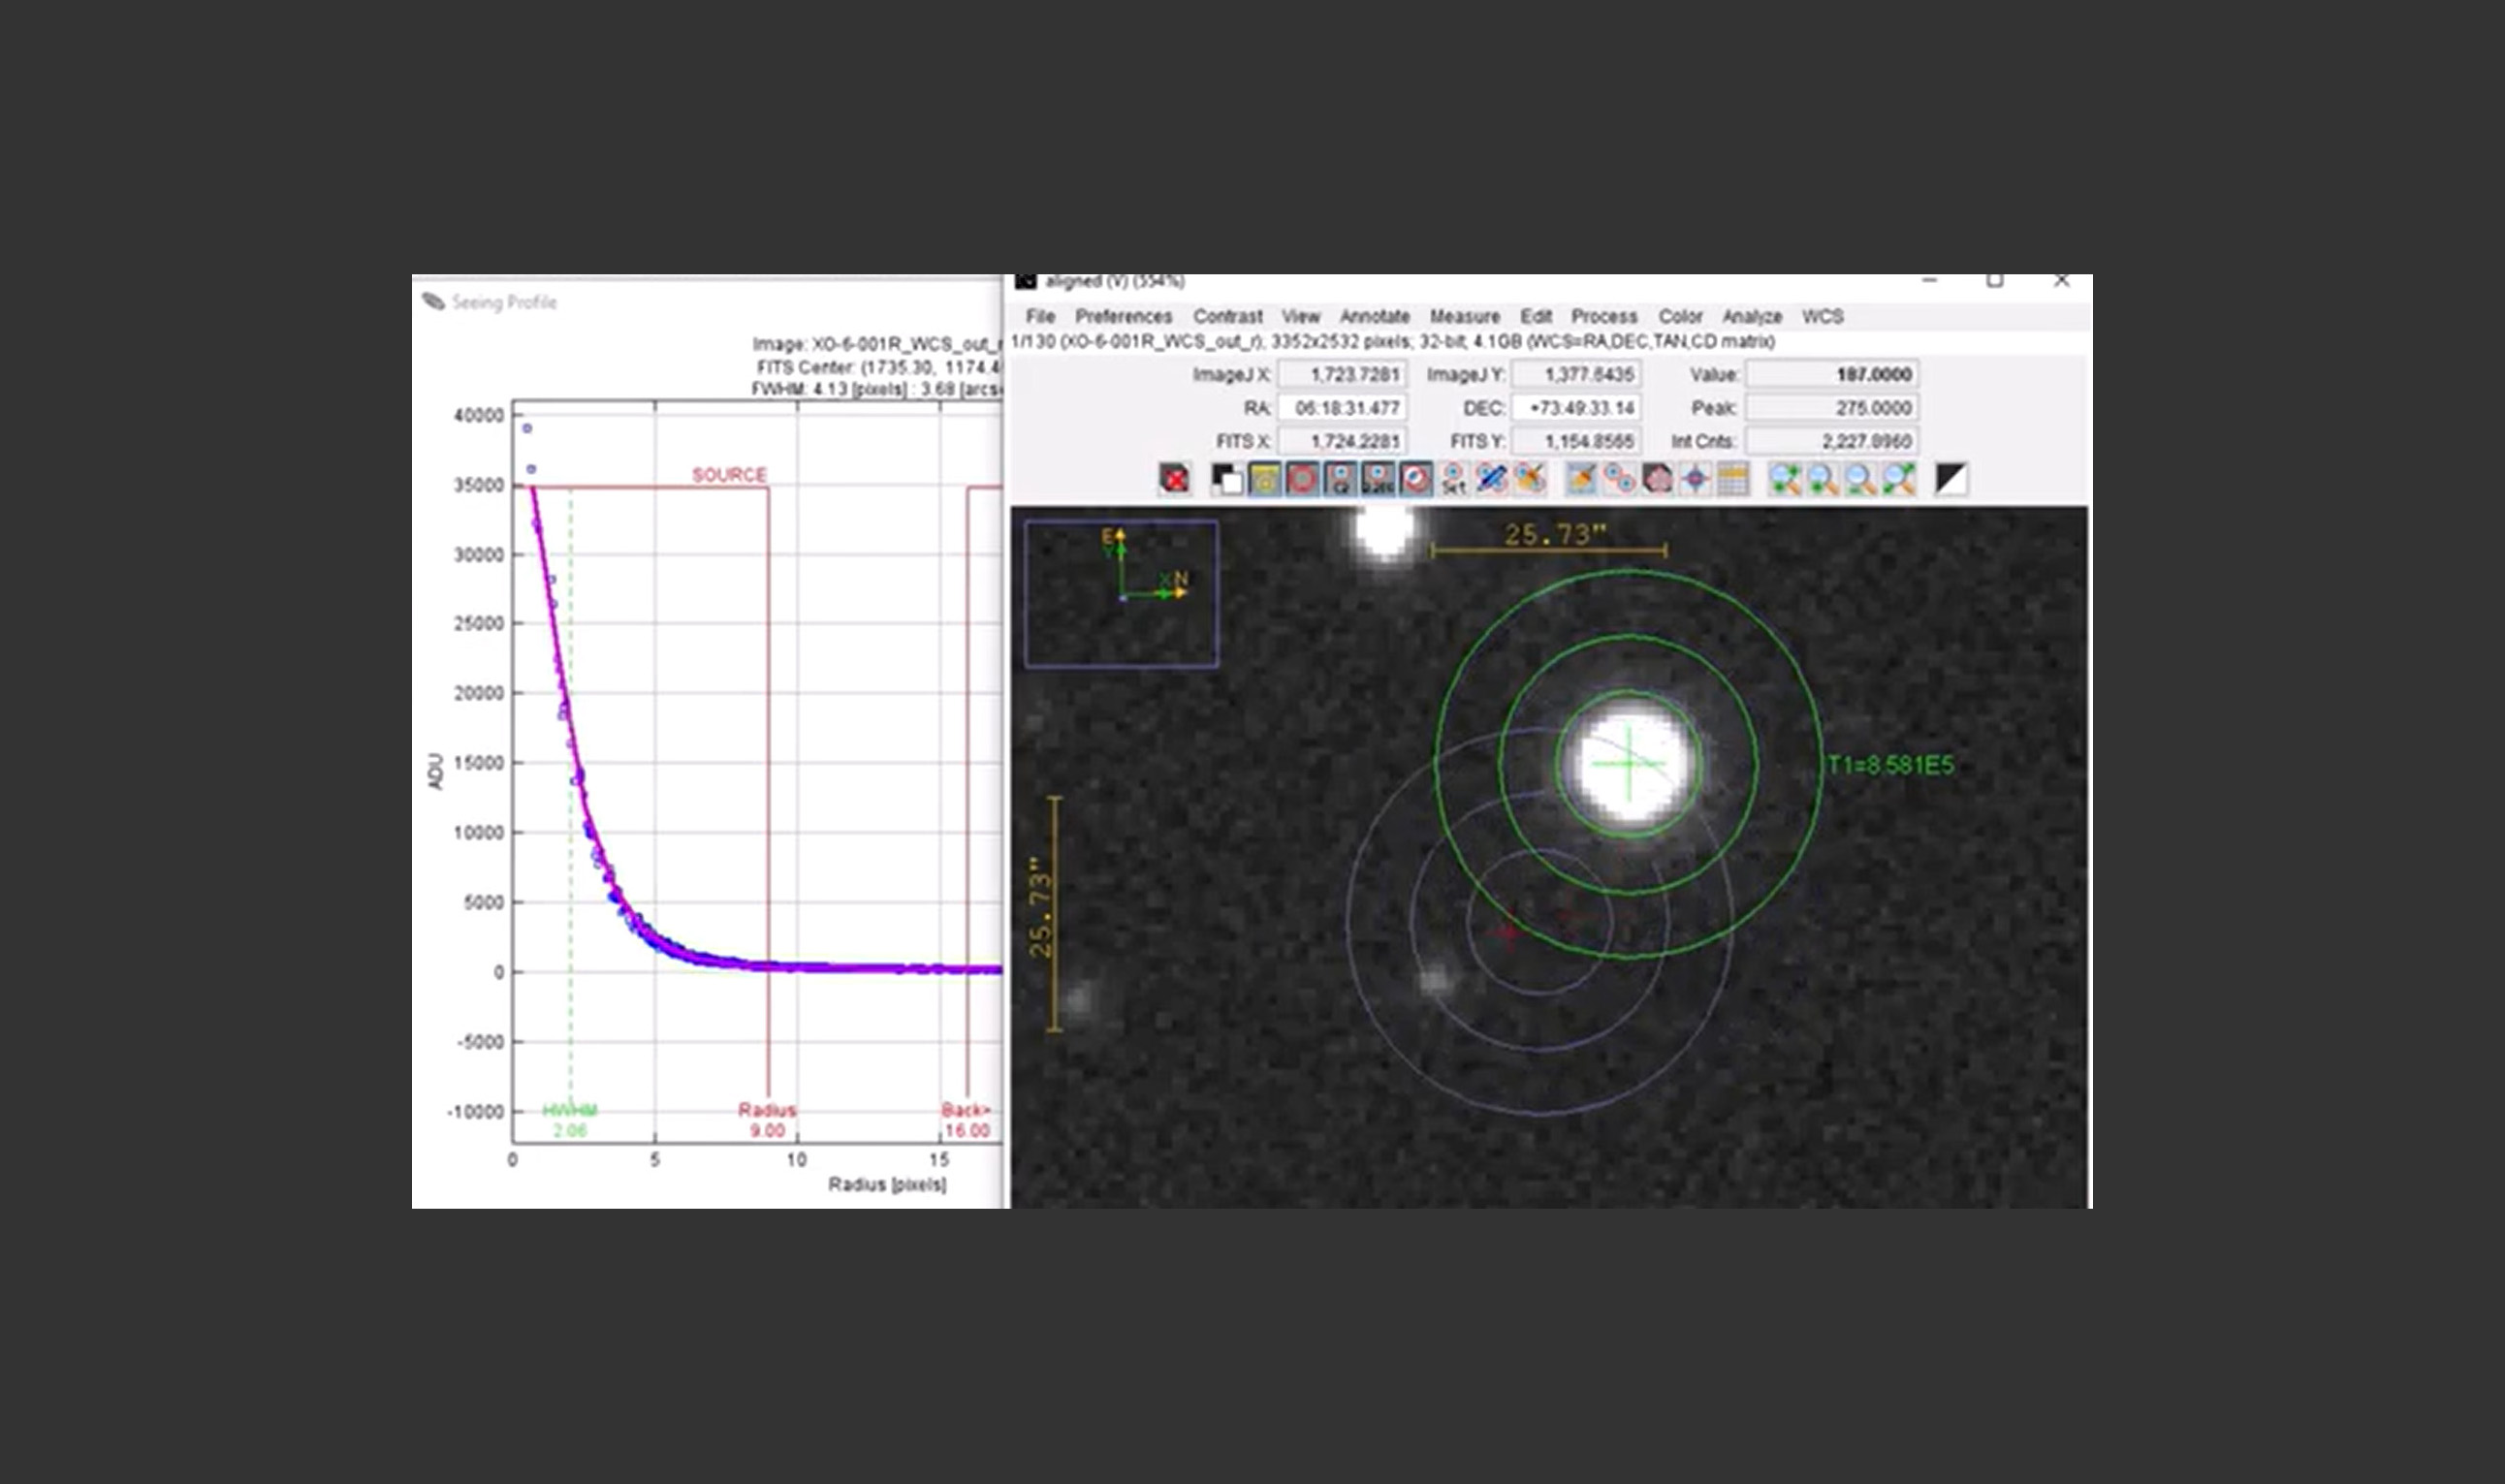Click the HWHM 2.06 marker label
2505x1484 pixels.
(570, 1120)
